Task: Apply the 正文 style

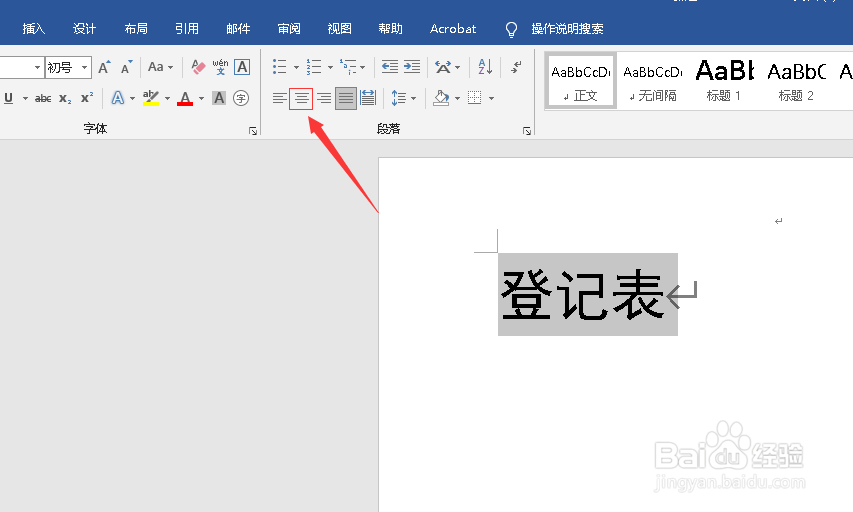Action: click(x=580, y=81)
